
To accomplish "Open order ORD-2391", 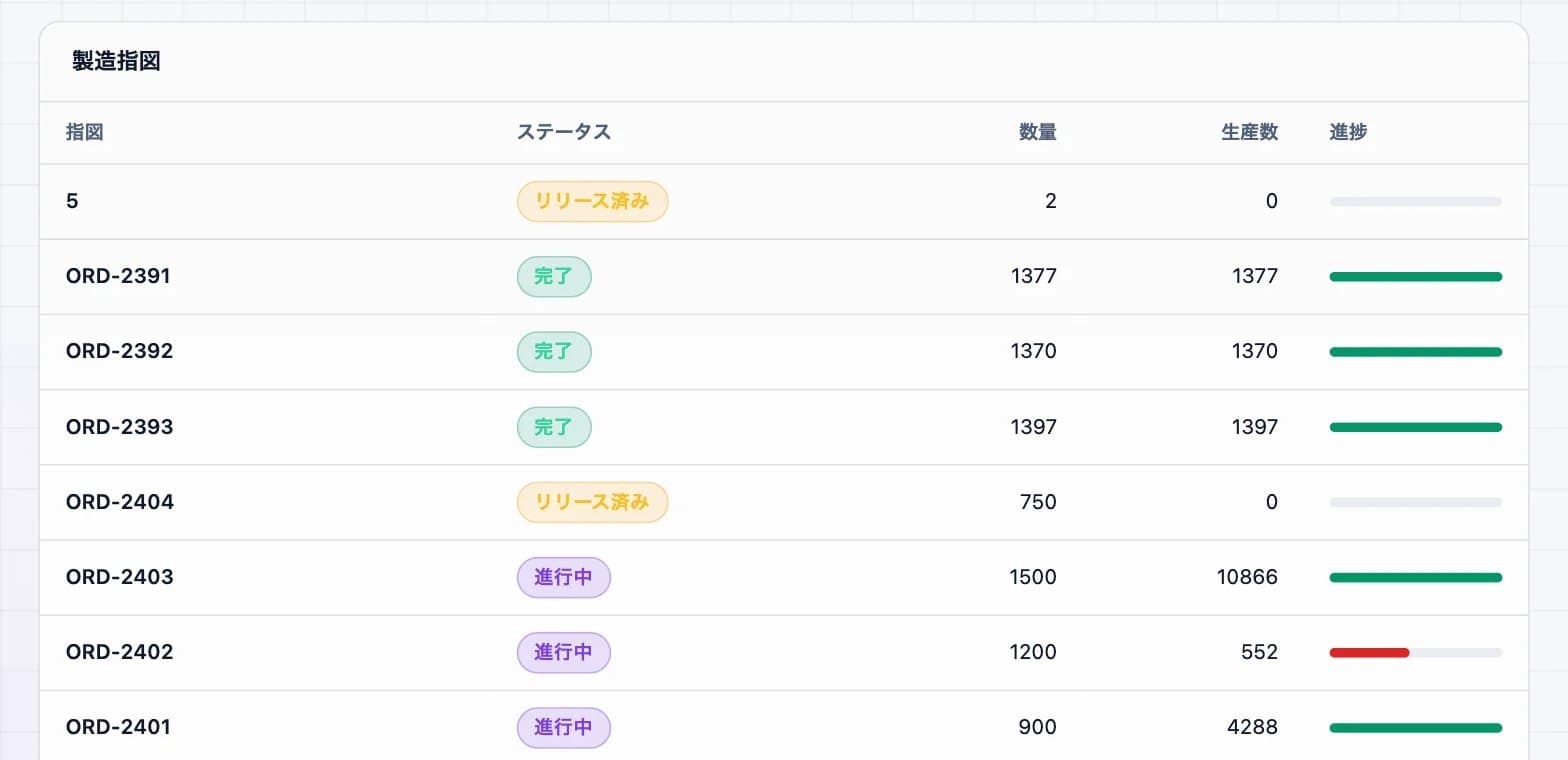I will coord(784,276).
